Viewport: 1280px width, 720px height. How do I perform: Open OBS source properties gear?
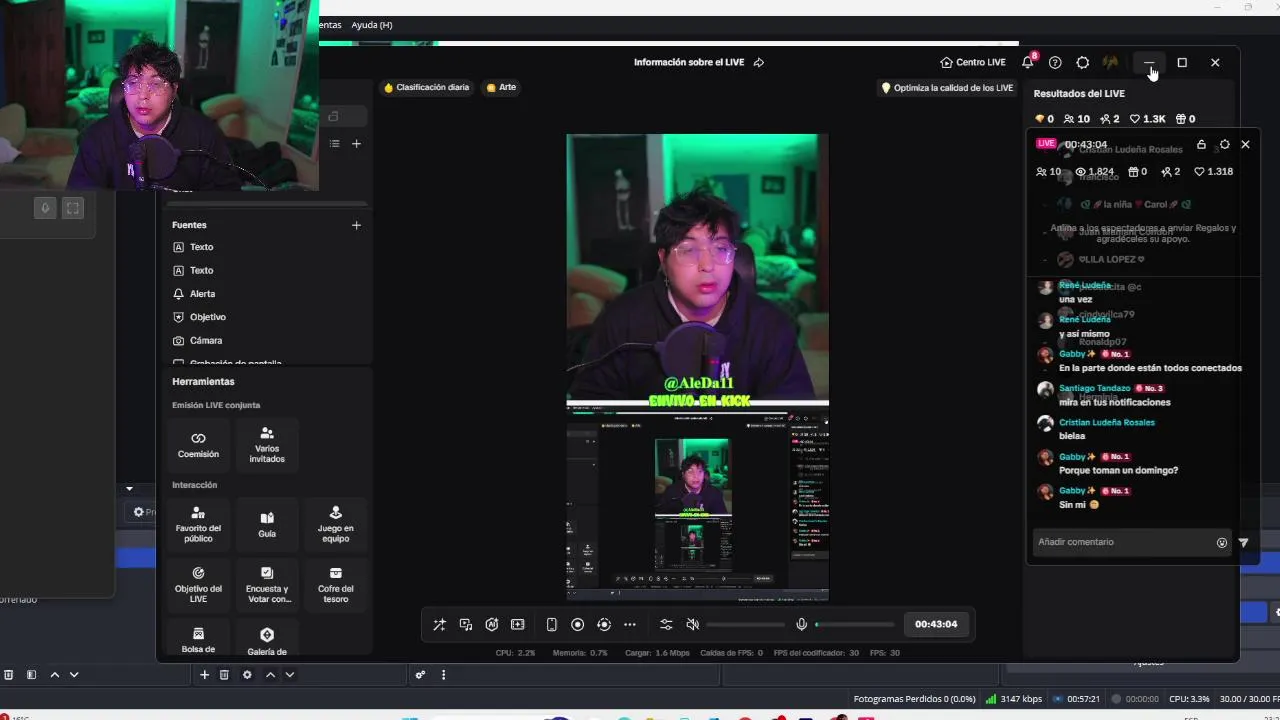click(247, 675)
